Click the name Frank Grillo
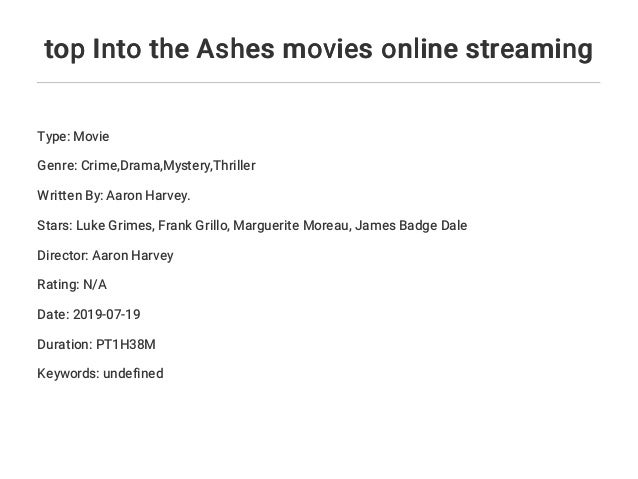Viewport: 638px width, 479px height. pos(193,225)
